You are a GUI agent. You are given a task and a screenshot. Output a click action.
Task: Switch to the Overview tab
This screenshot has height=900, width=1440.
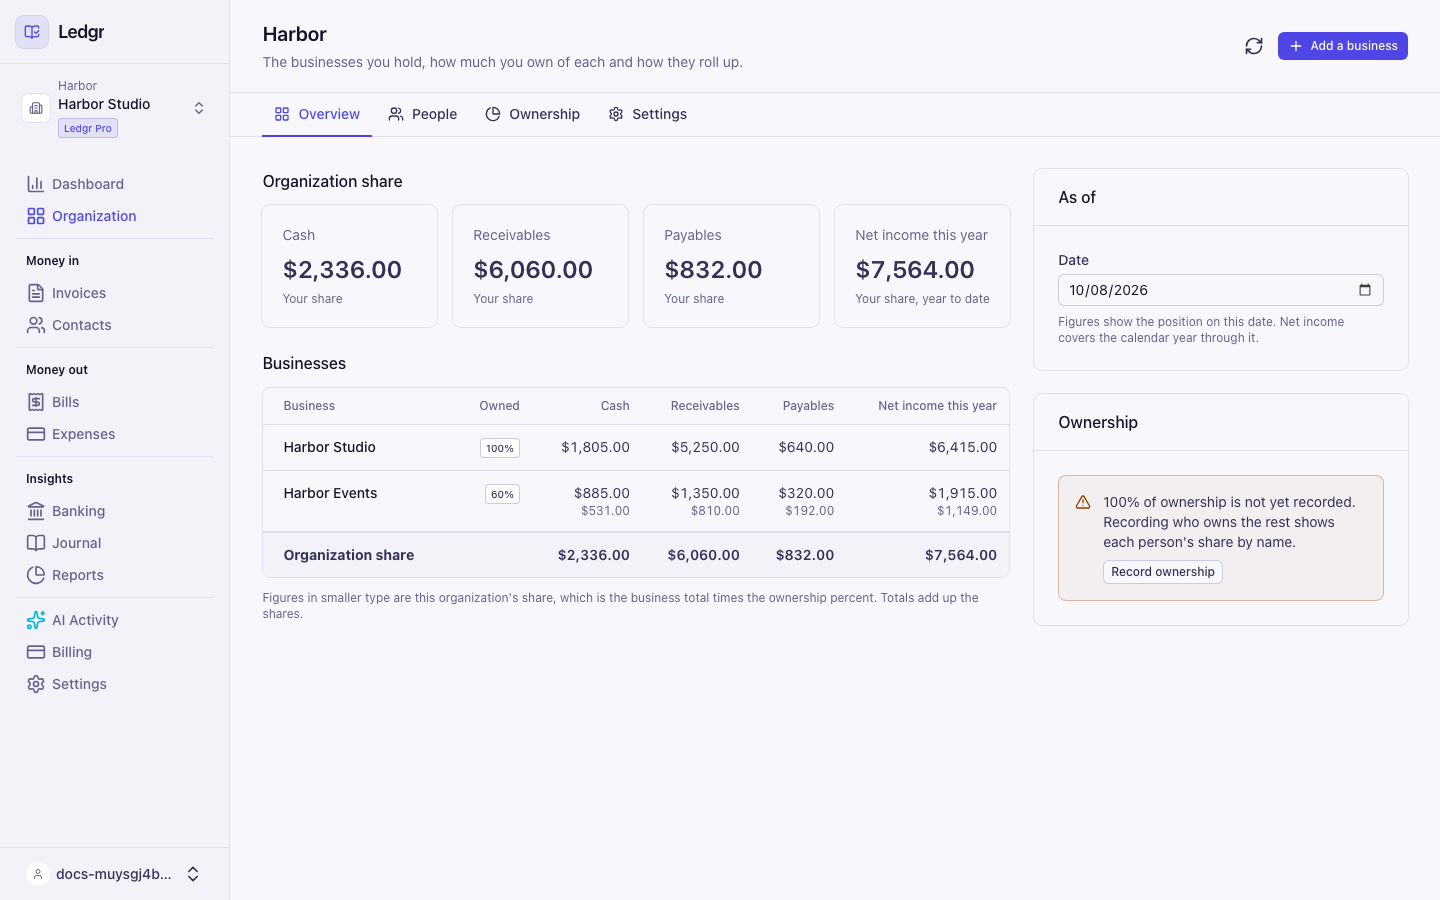[317, 114]
